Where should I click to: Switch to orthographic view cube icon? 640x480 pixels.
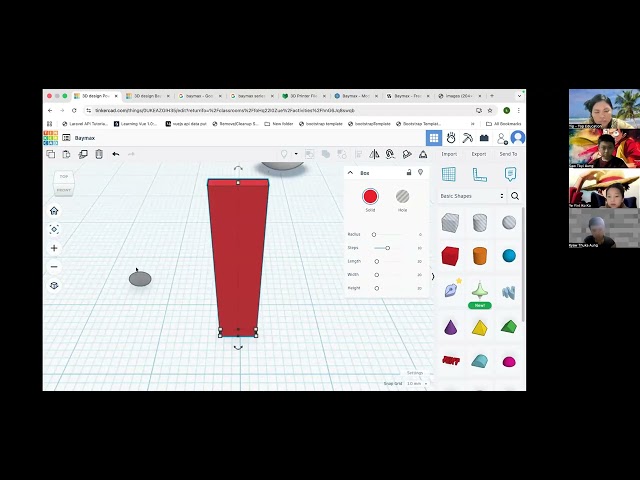[x=54, y=286]
